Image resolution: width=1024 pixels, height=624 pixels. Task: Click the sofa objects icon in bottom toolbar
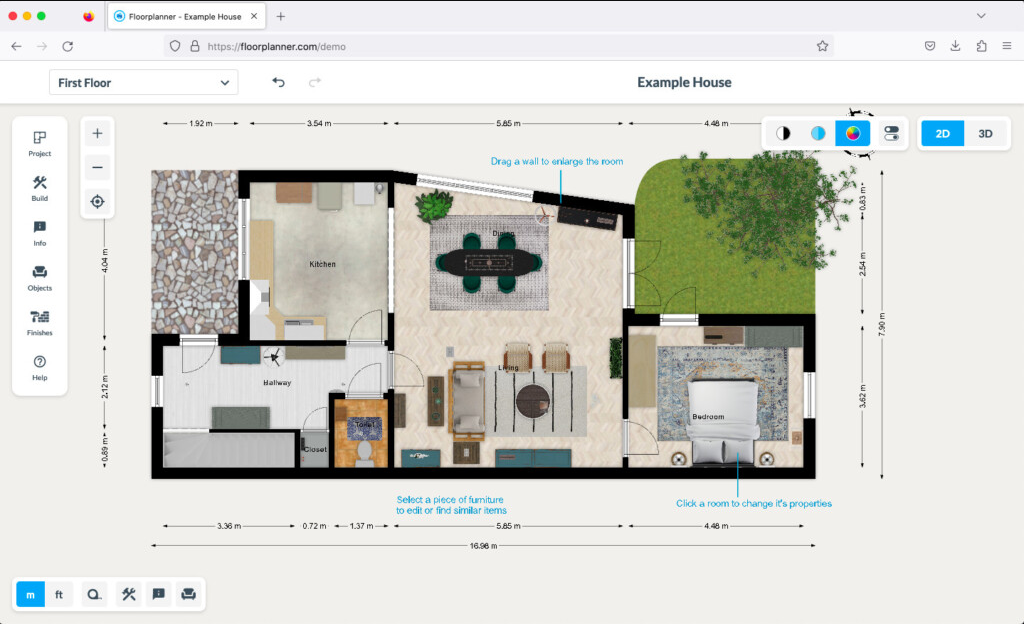[x=189, y=594]
